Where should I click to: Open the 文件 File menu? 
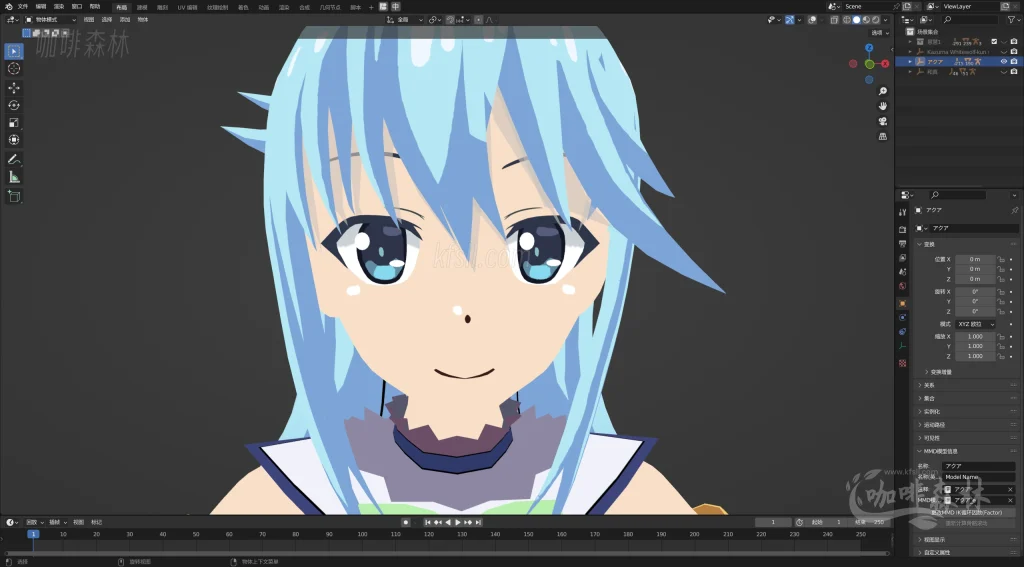click(x=23, y=7)
